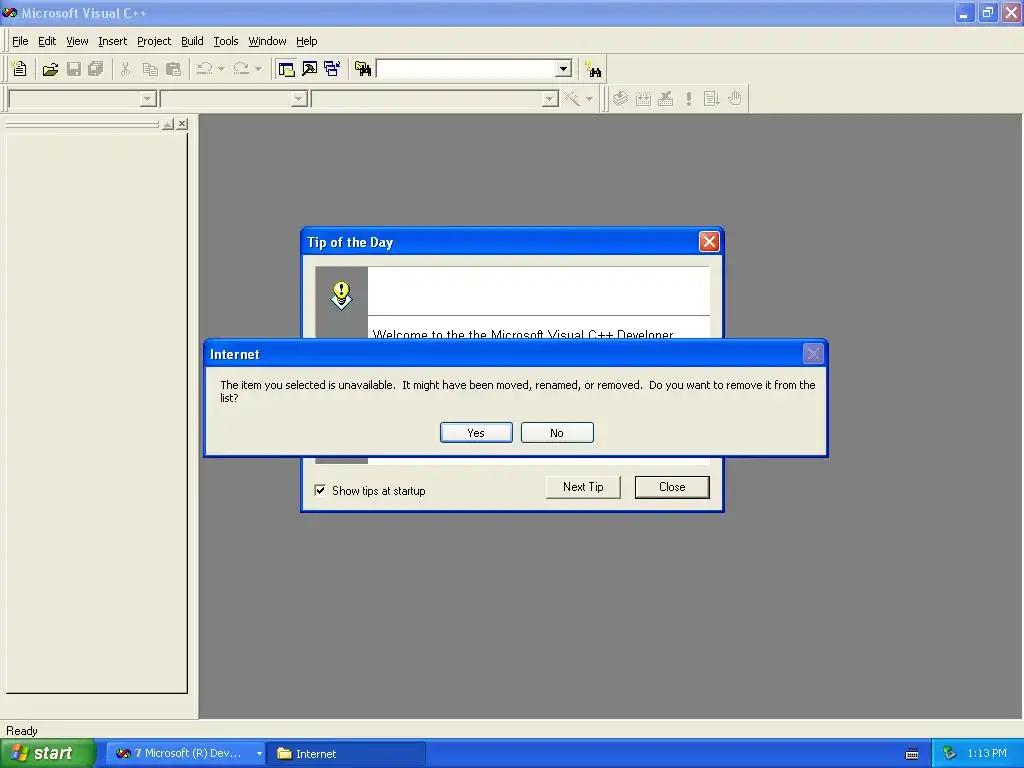Click the Insert Breakpoint hand icon
This screenshot has height=768, width=1024.
(x=735, y=99)
